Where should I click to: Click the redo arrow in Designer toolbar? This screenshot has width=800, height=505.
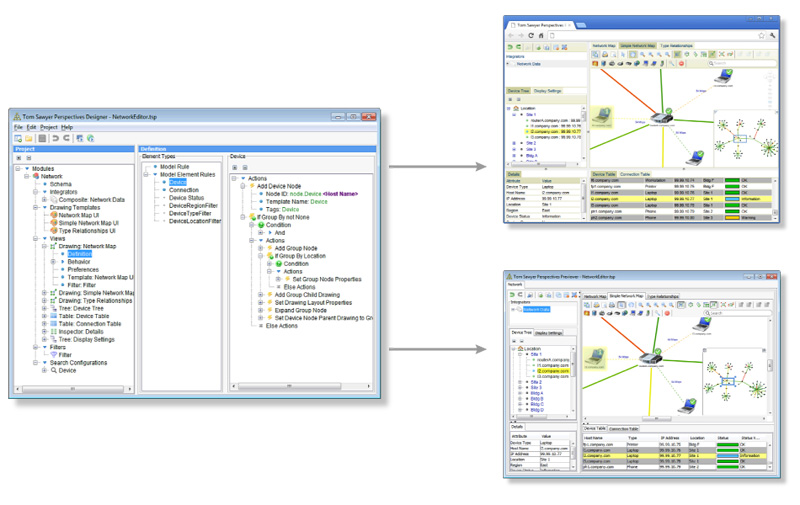click(x=66, y=138)
